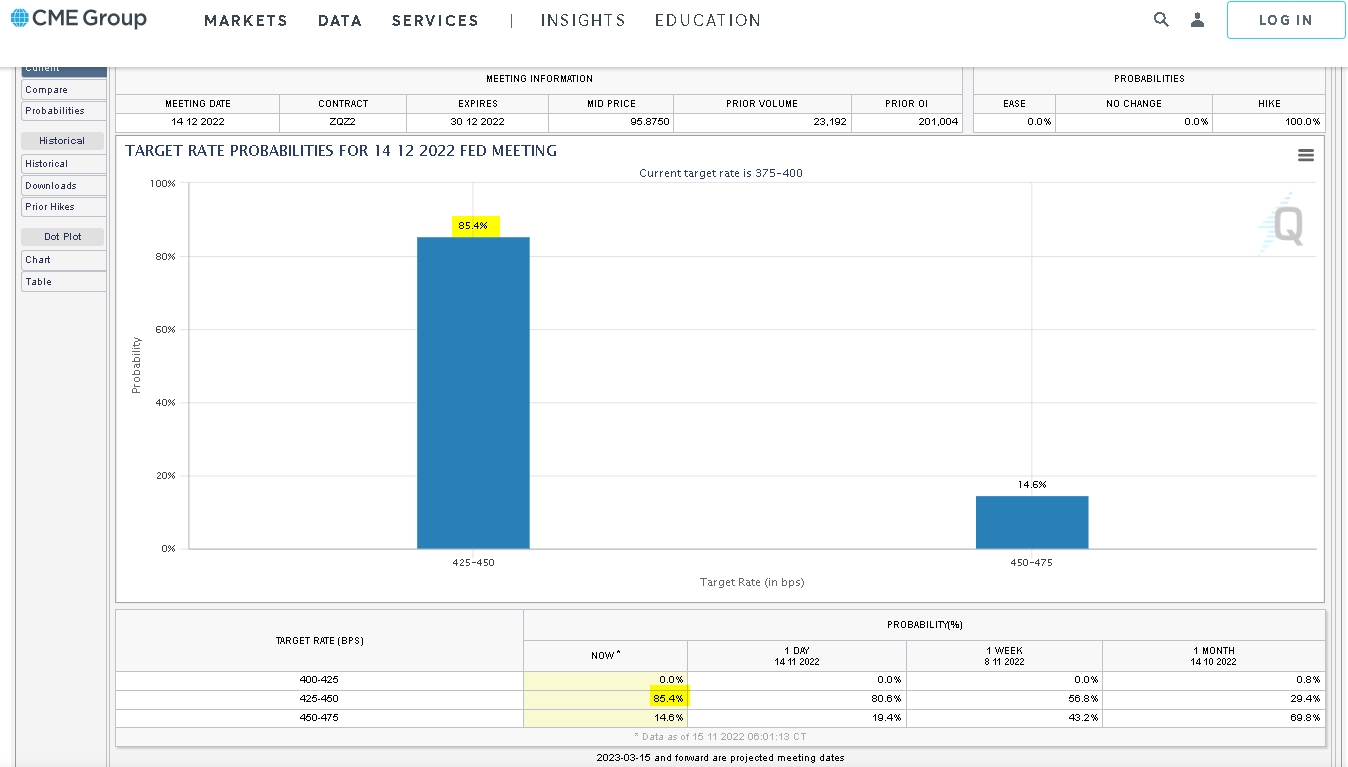Click the 69.8% one-month probability cell
This screenshot has height=767, width=1348.
pos(1214,718)
